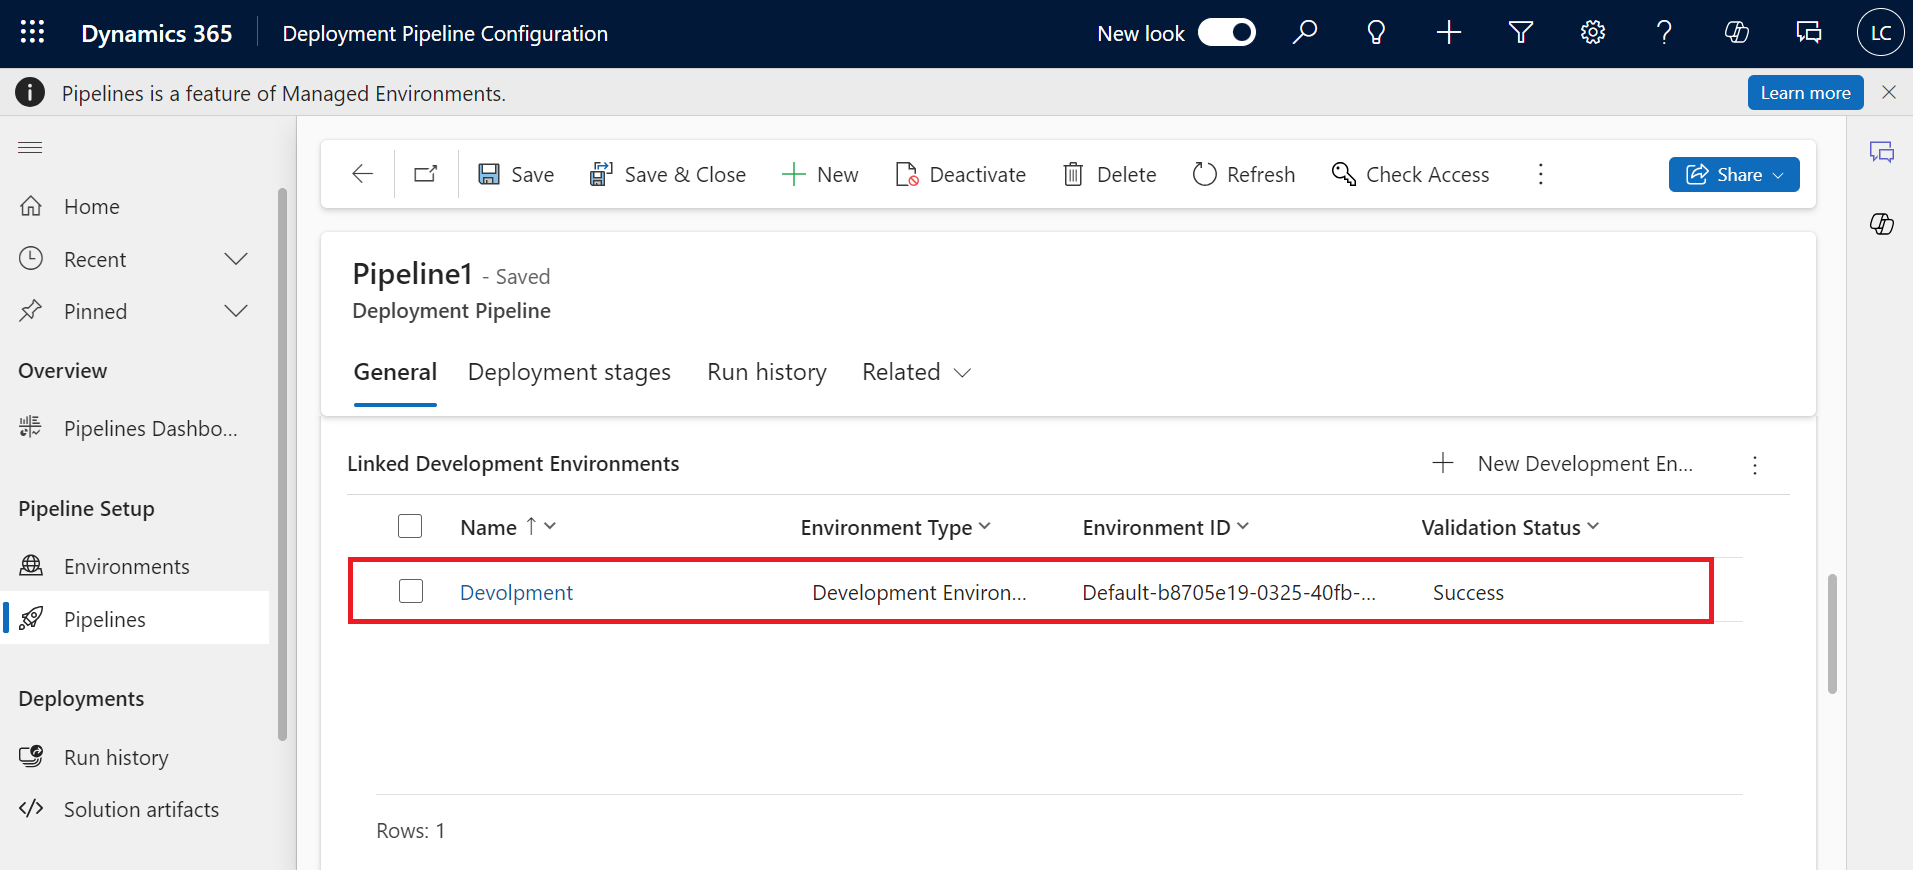Open the Devolpment environment link

[516, 592]
